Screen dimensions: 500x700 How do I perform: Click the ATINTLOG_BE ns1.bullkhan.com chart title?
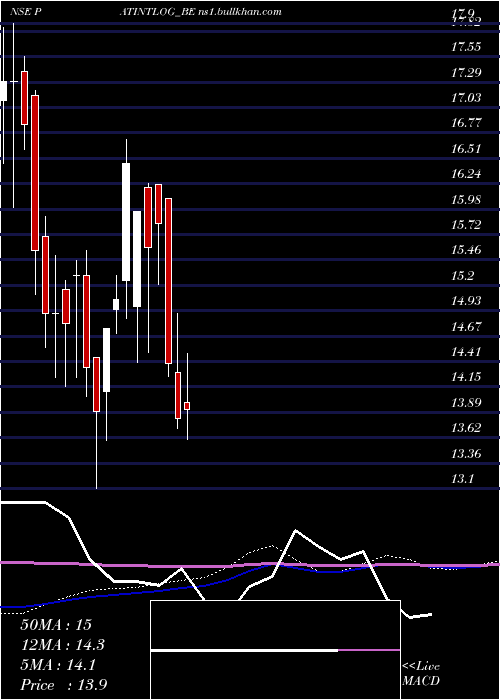(200, 12)
